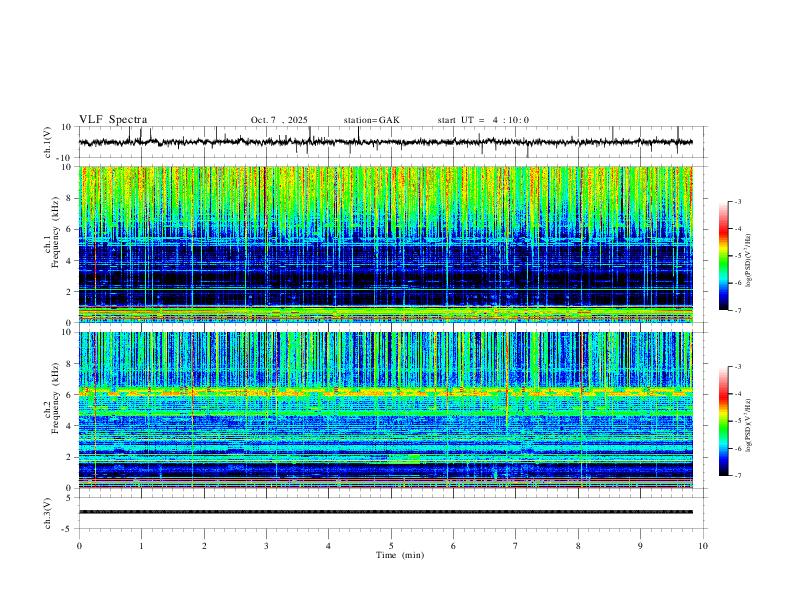Click the date "Oct. 7, 2025"
The height and width of the screenshot is (612, 792).
coord(279,120)
